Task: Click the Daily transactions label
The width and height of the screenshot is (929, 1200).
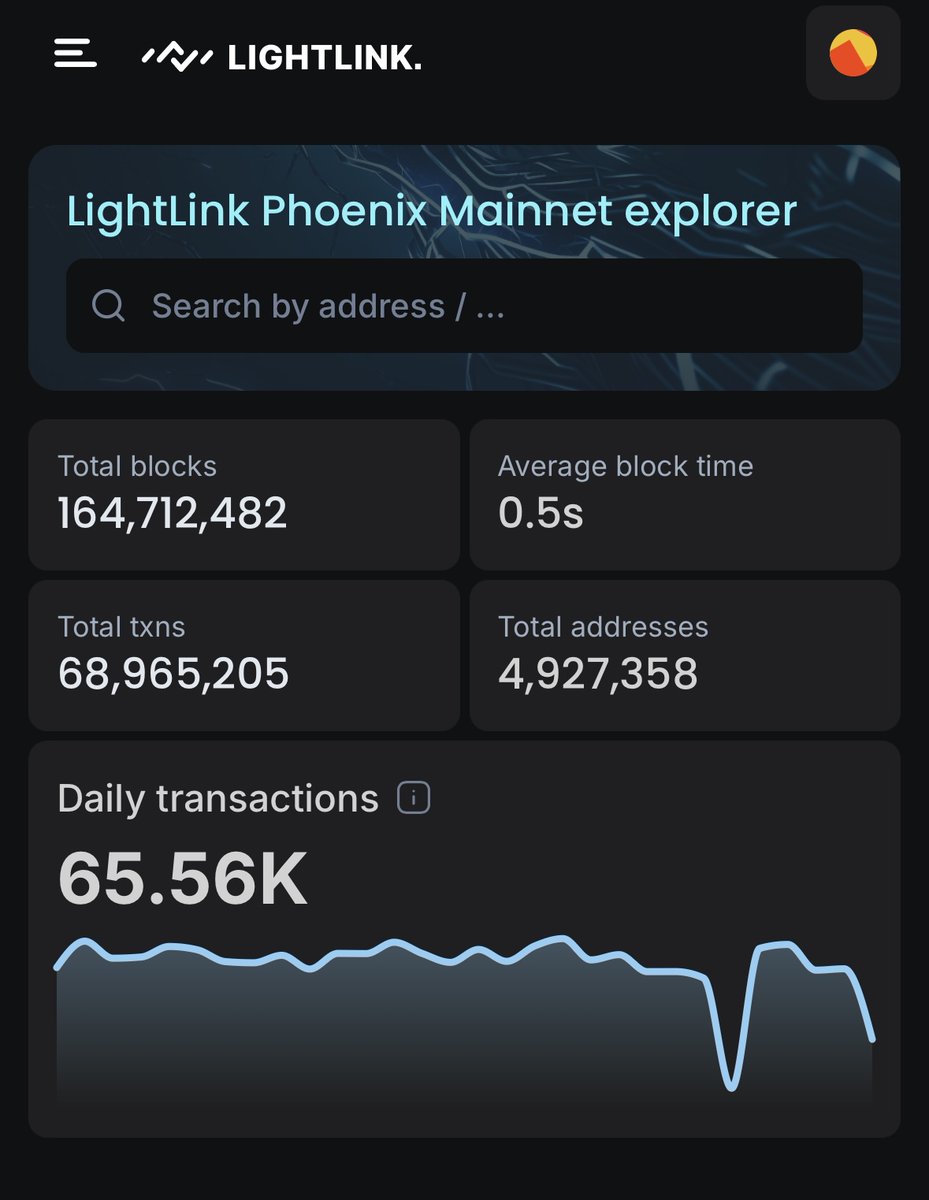Action: (x=218, y=799)
